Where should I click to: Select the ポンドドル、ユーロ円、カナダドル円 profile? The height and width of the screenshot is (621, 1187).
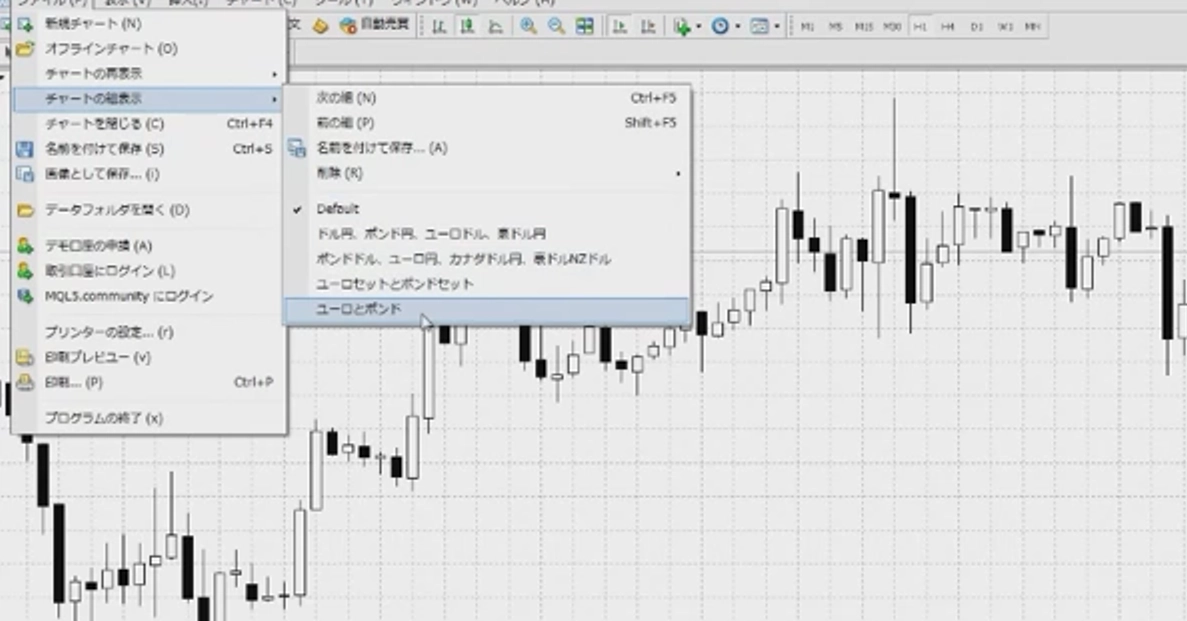tap(487, 259)
